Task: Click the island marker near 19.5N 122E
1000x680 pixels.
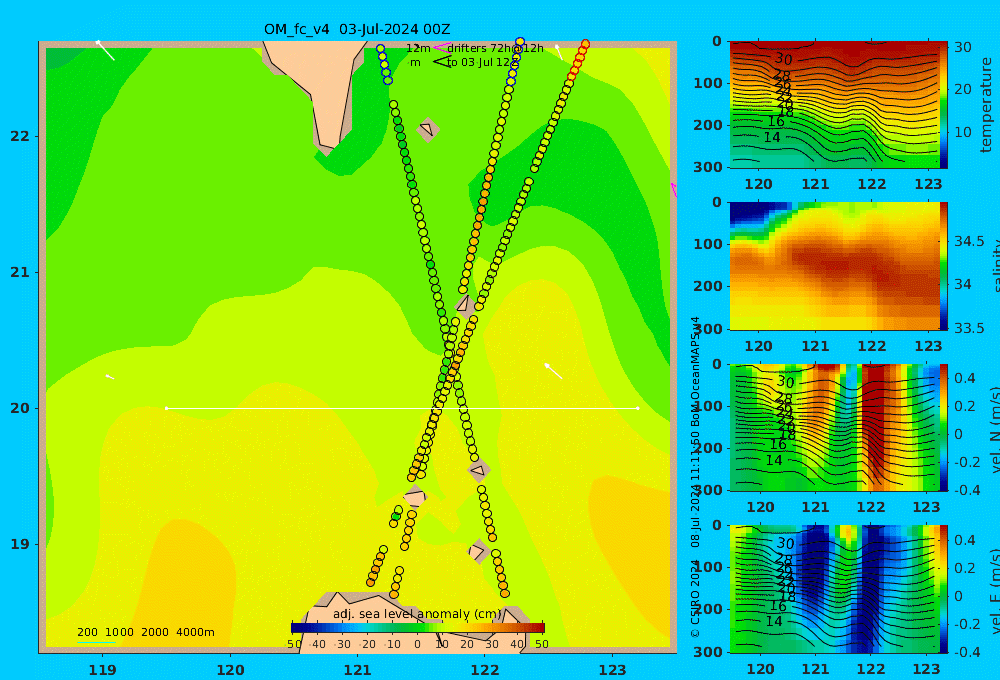Action: click(x=478, y=471)
